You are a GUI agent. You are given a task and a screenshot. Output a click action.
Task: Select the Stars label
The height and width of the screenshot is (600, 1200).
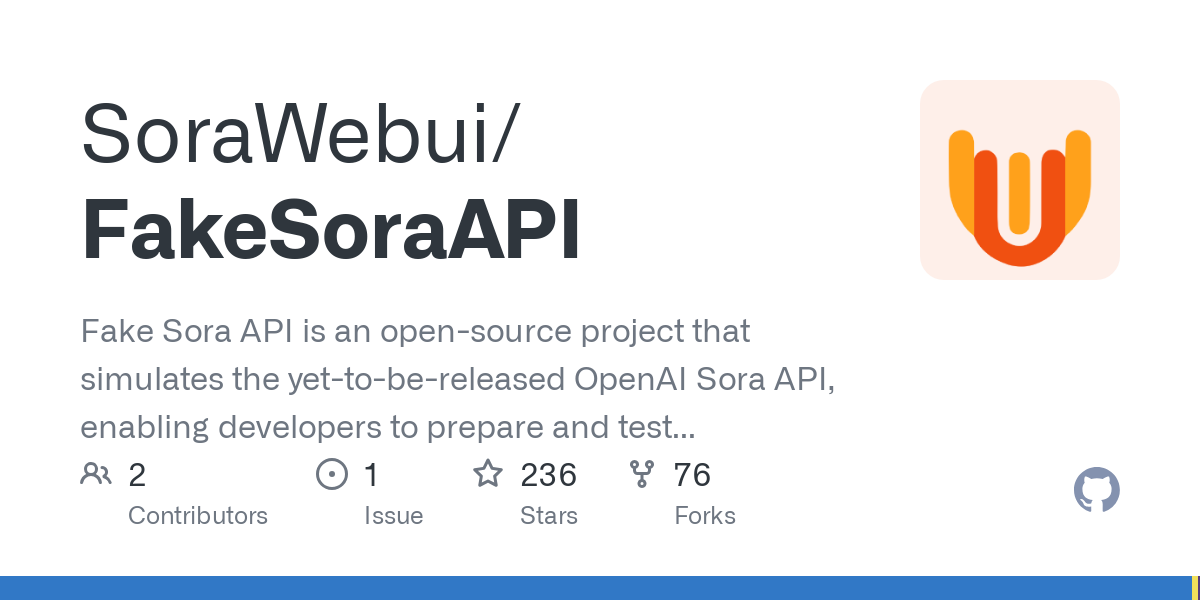(x=549, y=516)
